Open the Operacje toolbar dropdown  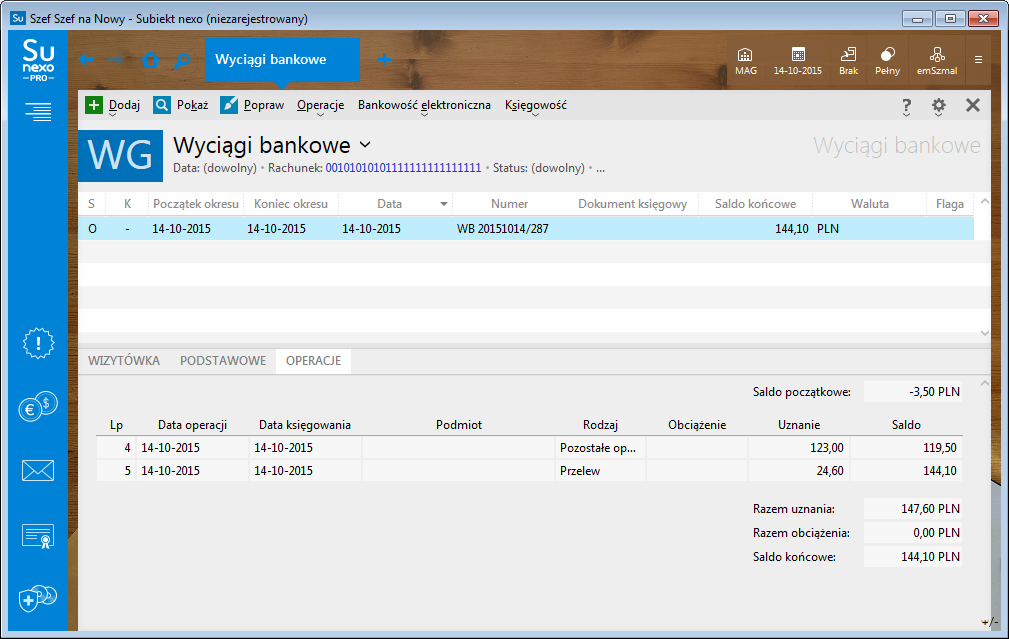point(320,106)
